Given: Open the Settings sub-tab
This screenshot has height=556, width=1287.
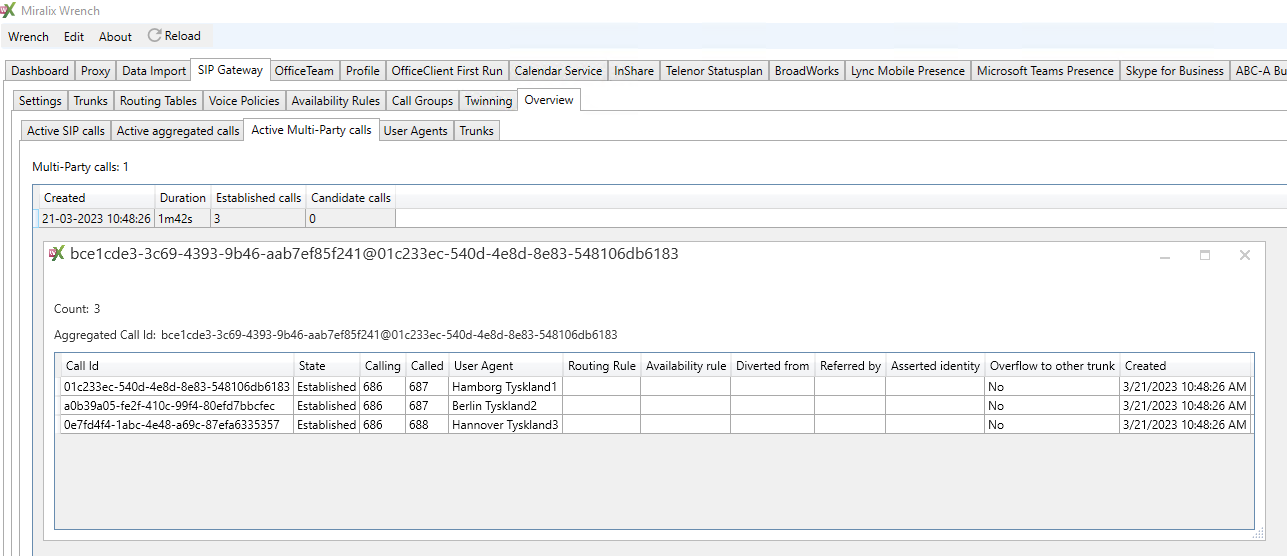Looking at the screenshot, I should [40, 101].
